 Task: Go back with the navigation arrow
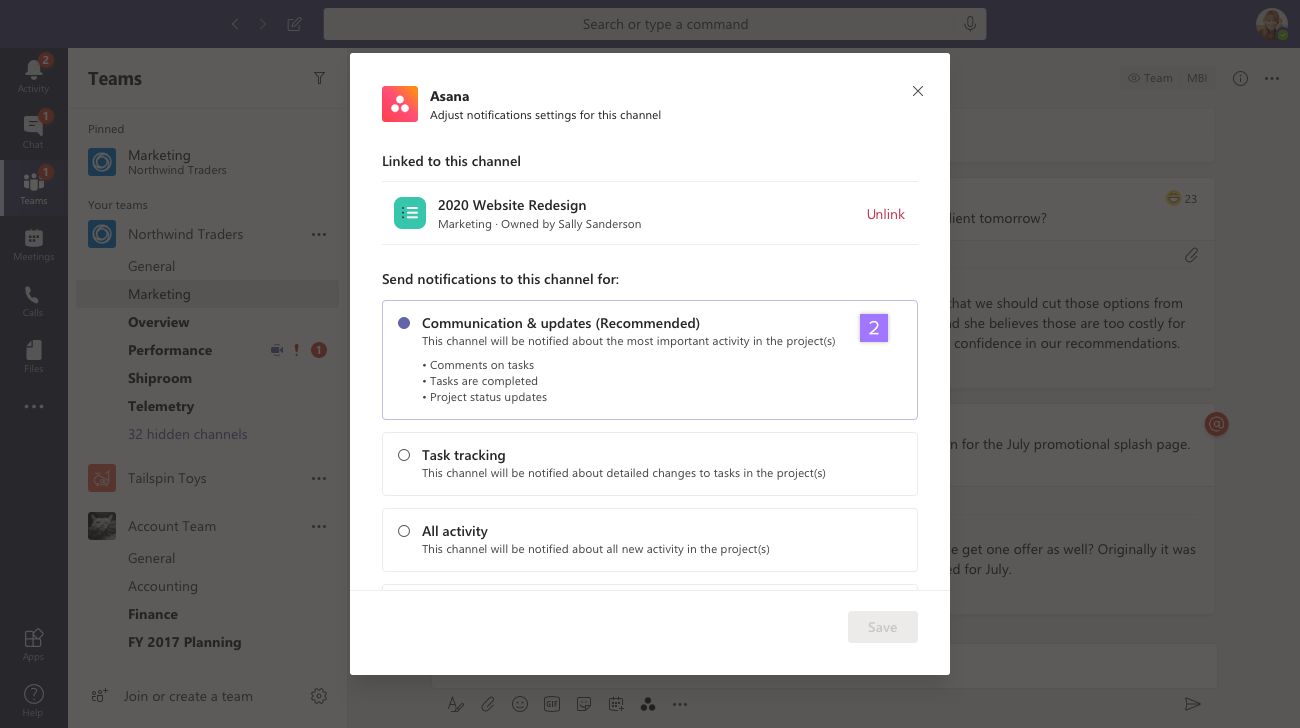[235, 24]
